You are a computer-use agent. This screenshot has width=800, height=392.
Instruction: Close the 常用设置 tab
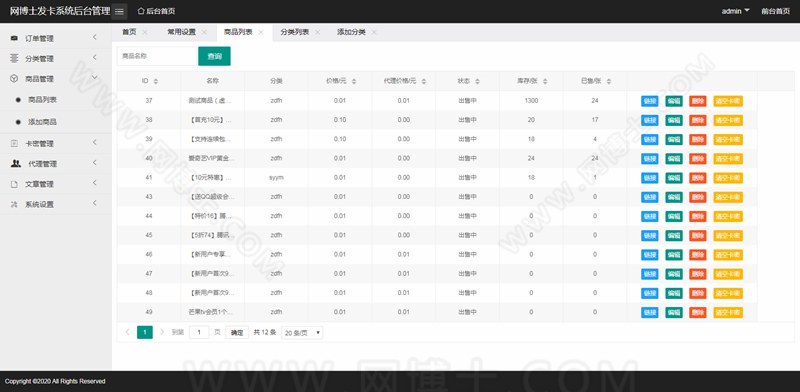point(204,32)
